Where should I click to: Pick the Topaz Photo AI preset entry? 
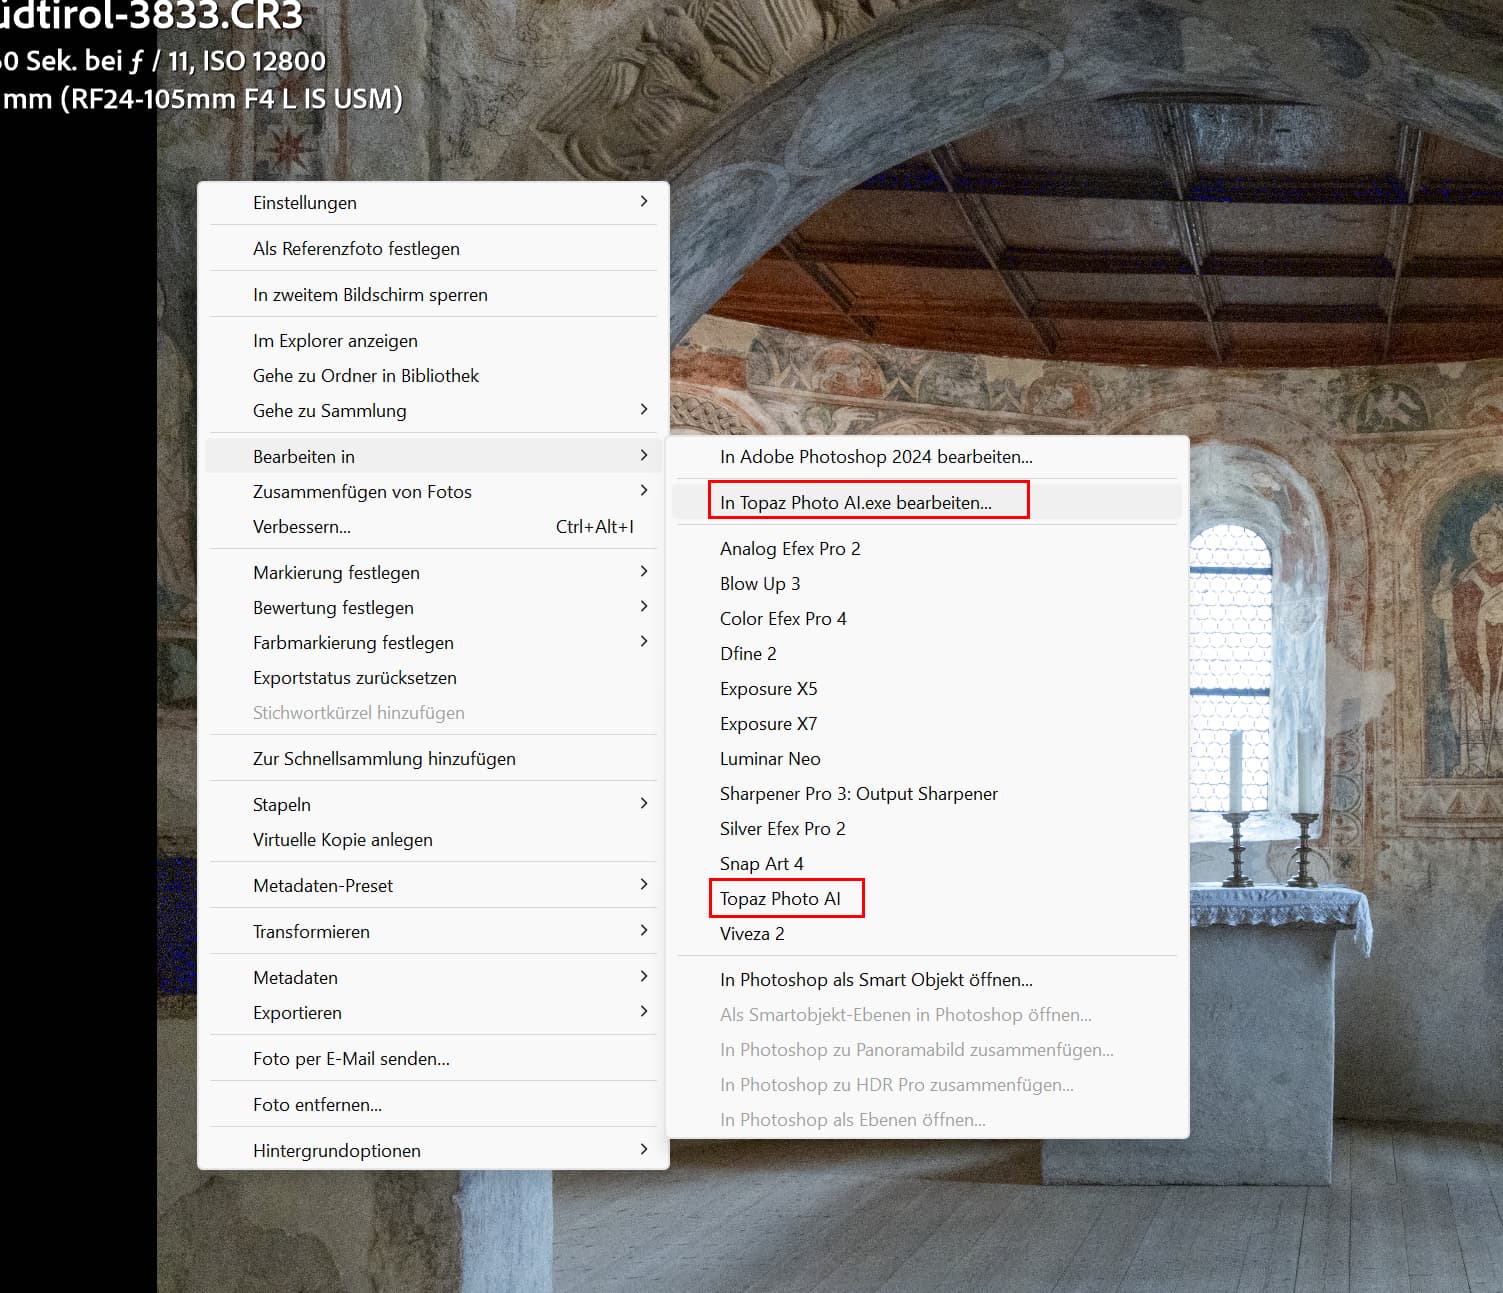coord(780,899)
